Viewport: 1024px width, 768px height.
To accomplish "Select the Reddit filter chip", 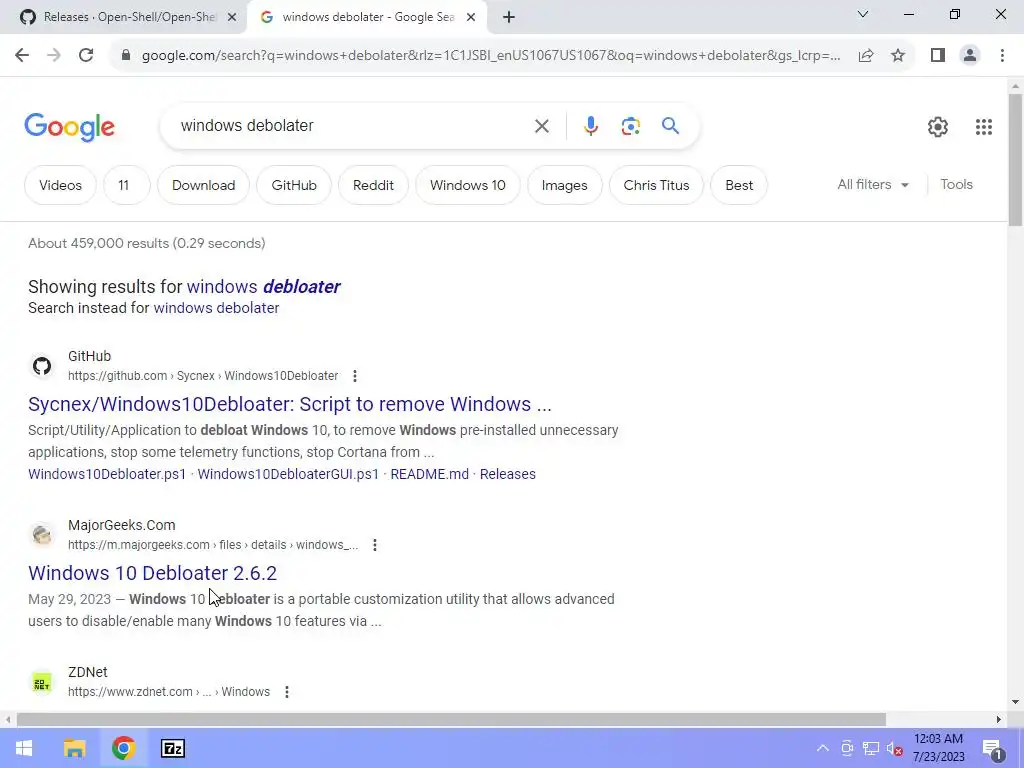I will (373, 185).
